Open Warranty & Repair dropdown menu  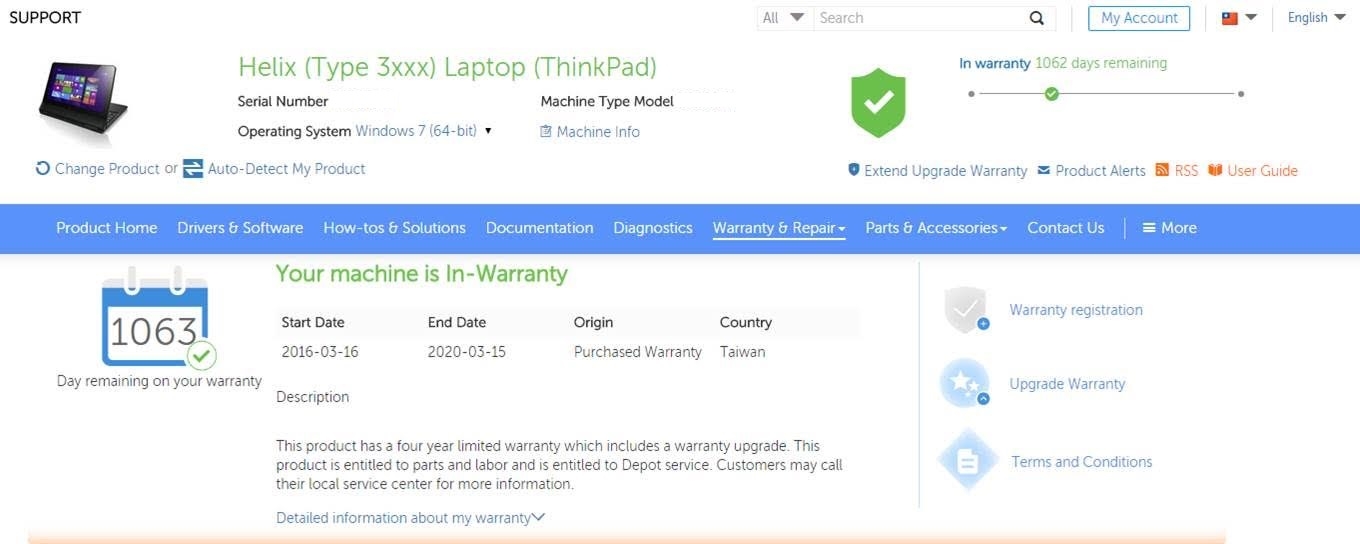(x=779, y=228)
